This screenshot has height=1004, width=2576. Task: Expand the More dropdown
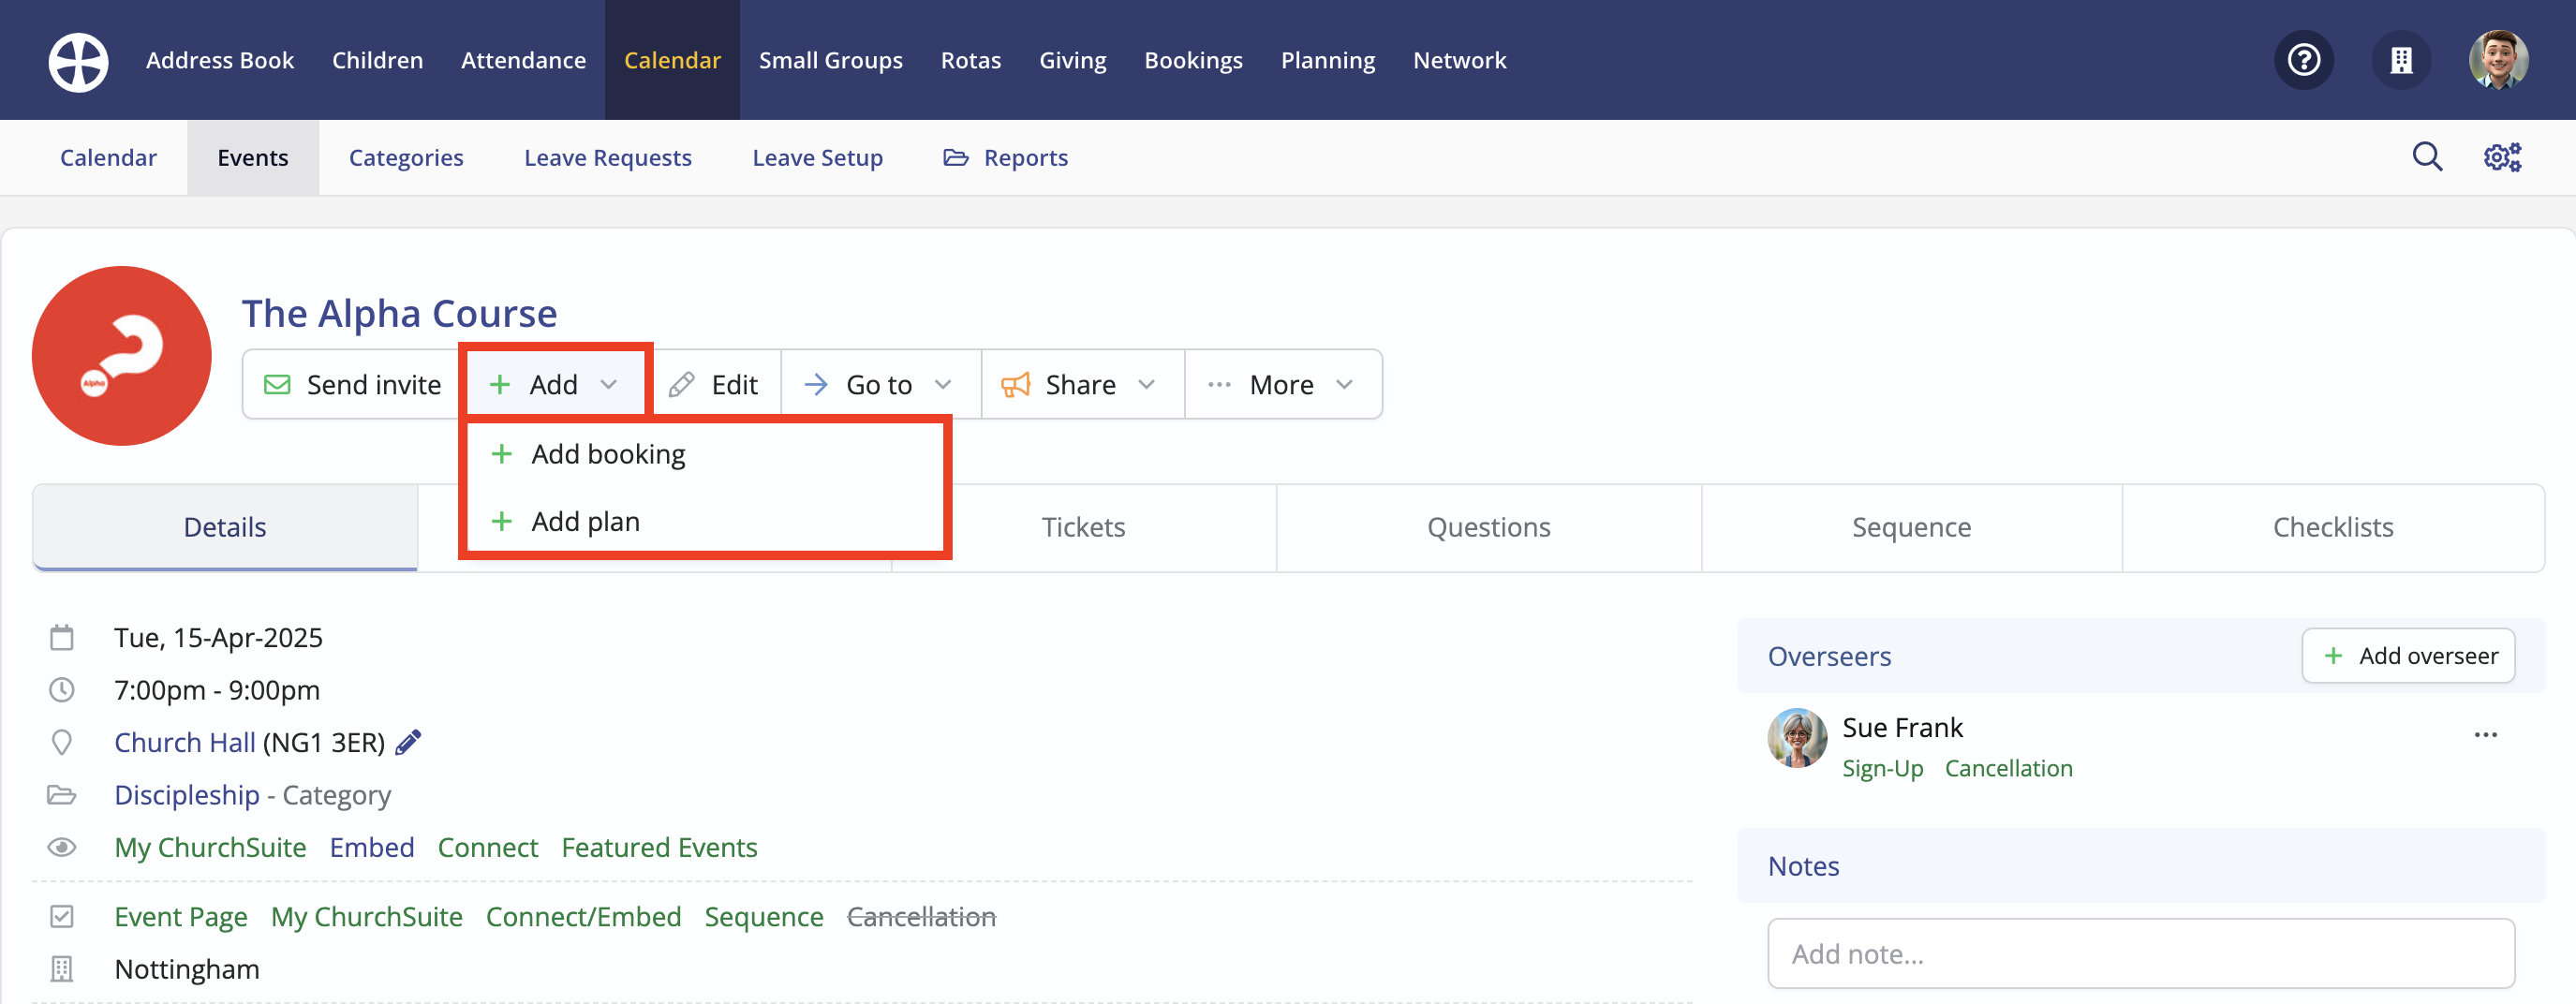(x=1283, y=385)
